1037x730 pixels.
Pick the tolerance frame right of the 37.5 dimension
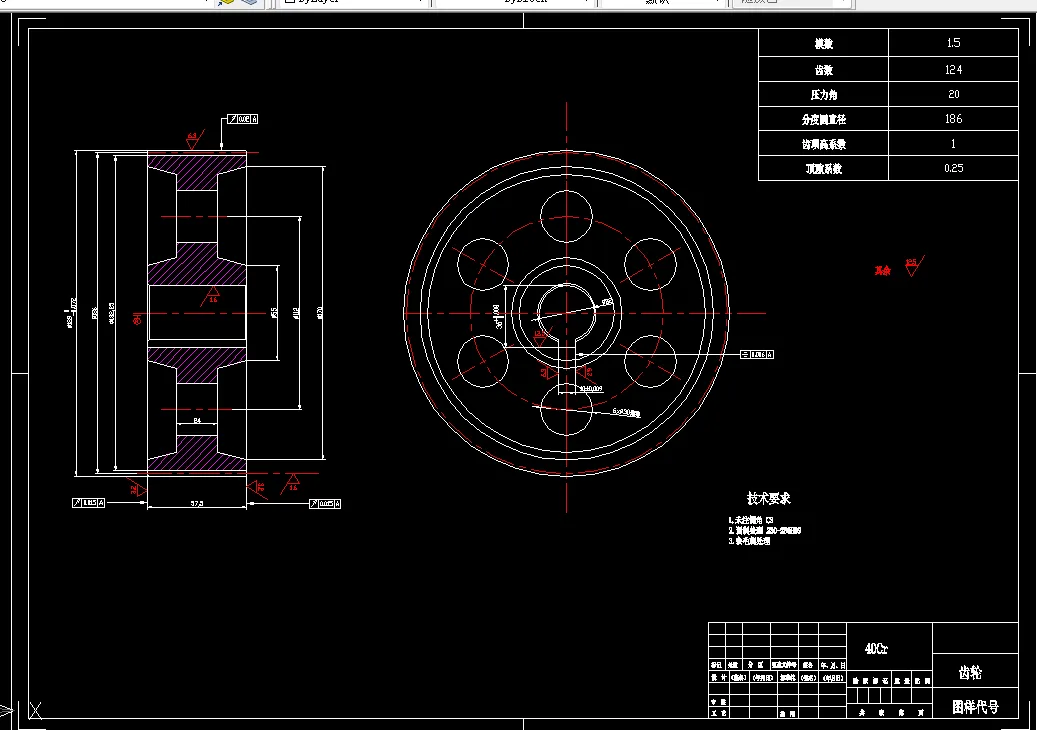point(325,504)
